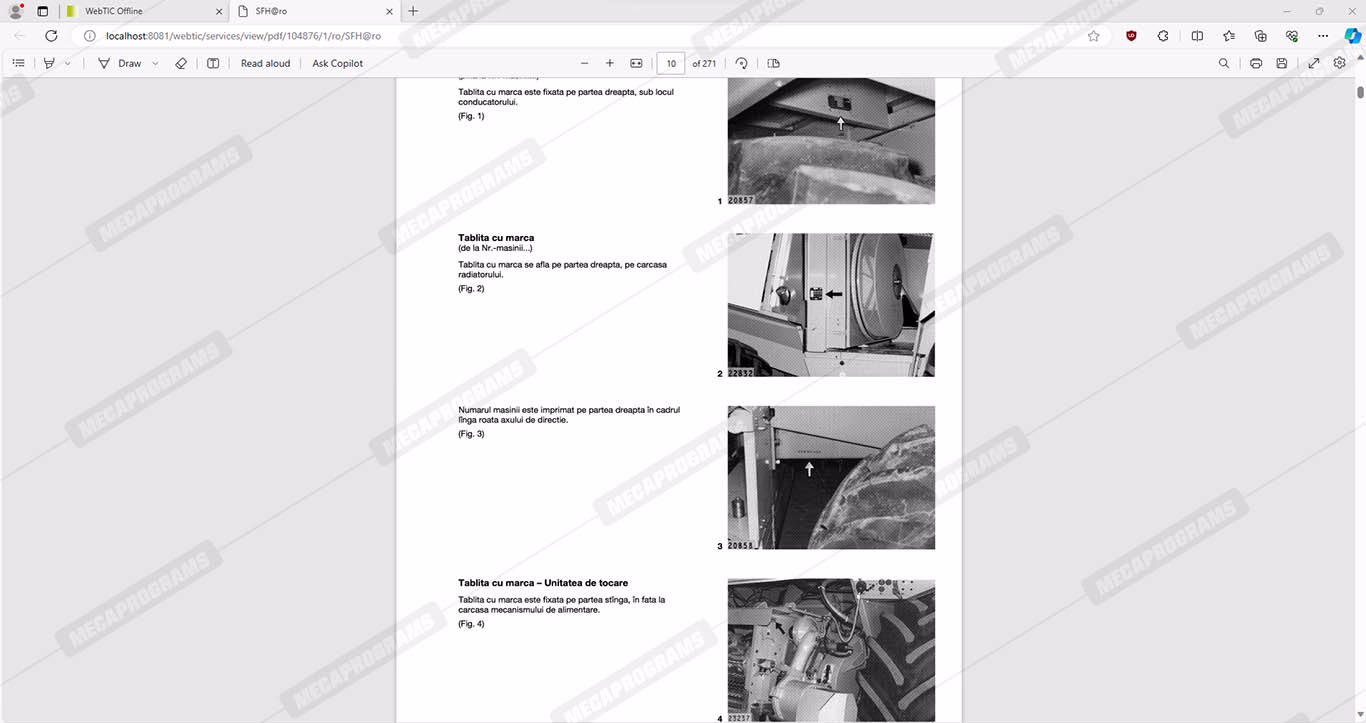Open the PDF table of contents
Viewport: 1366px width, 723px height.
[x=18, y=63]
